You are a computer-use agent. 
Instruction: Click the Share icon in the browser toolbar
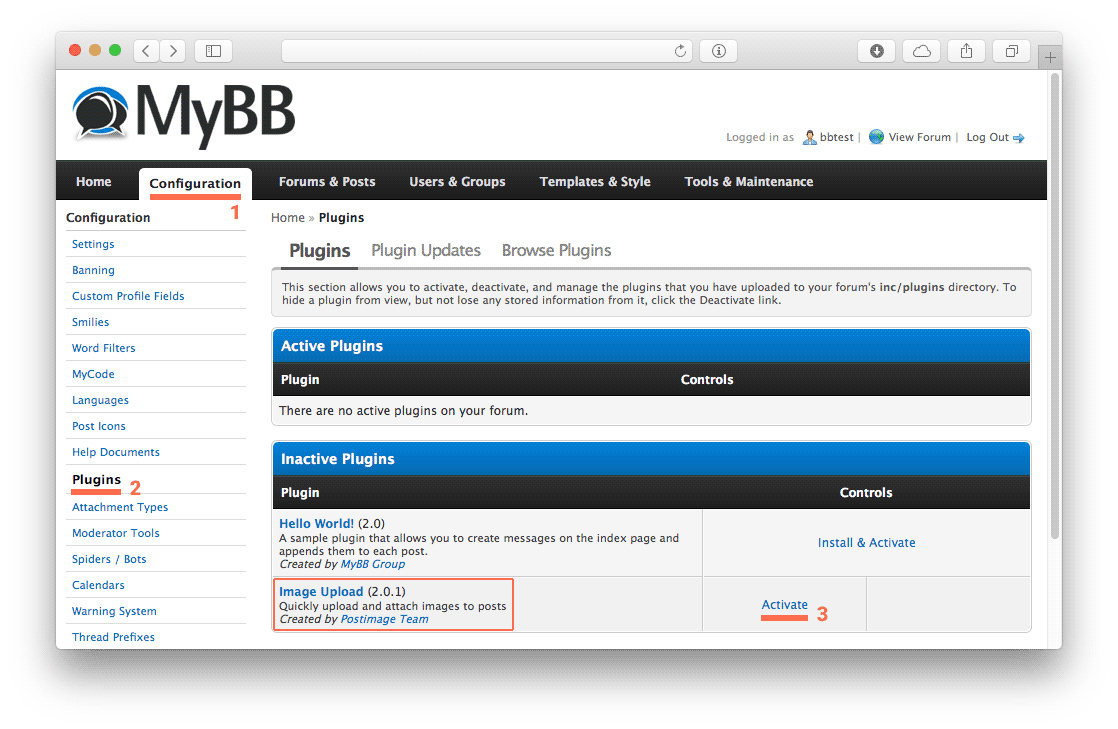pyautogui.click(x=966, y=50)
